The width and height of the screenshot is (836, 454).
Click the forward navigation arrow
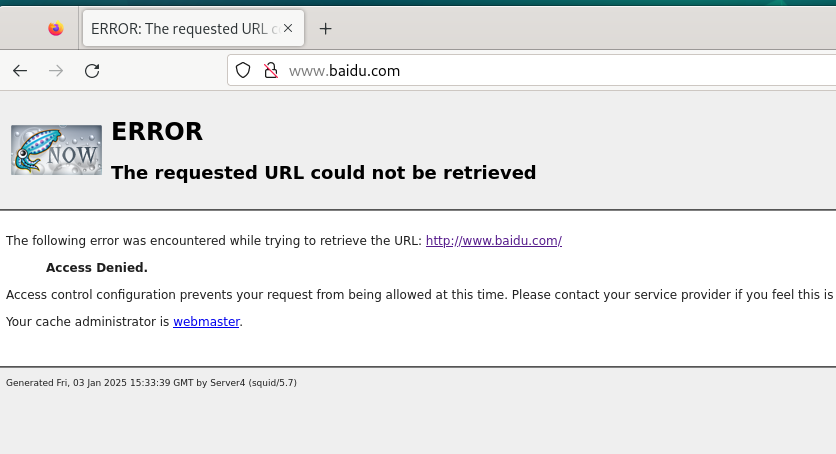pos(56,70)
